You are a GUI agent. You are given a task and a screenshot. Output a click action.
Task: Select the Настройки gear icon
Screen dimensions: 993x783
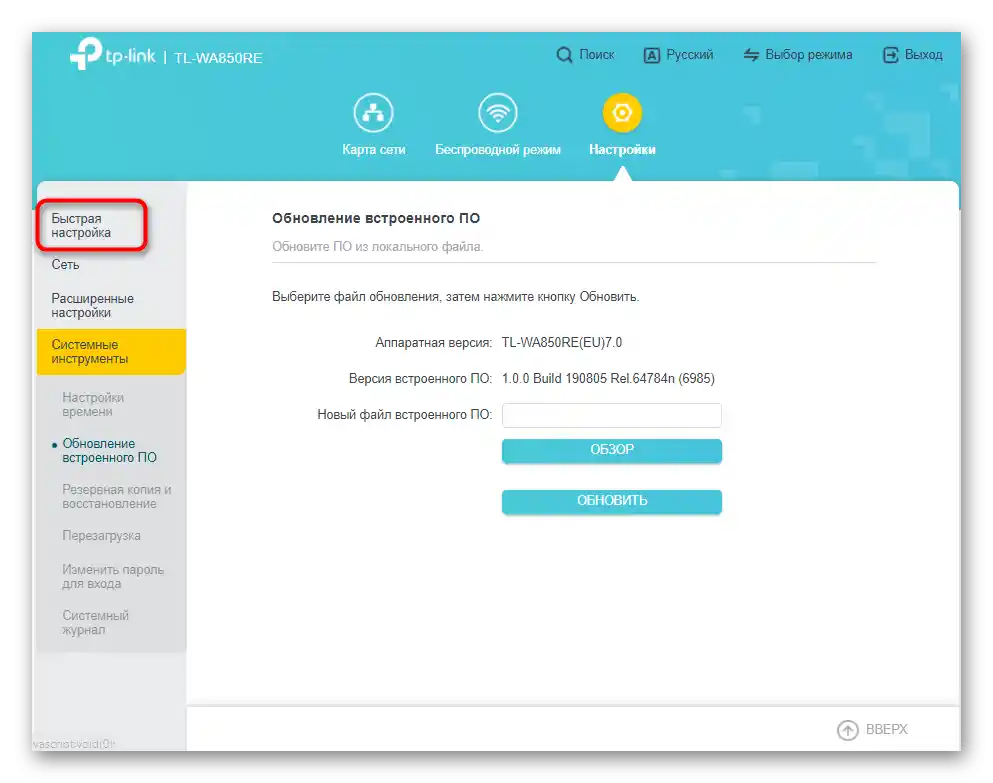[622, 113]
